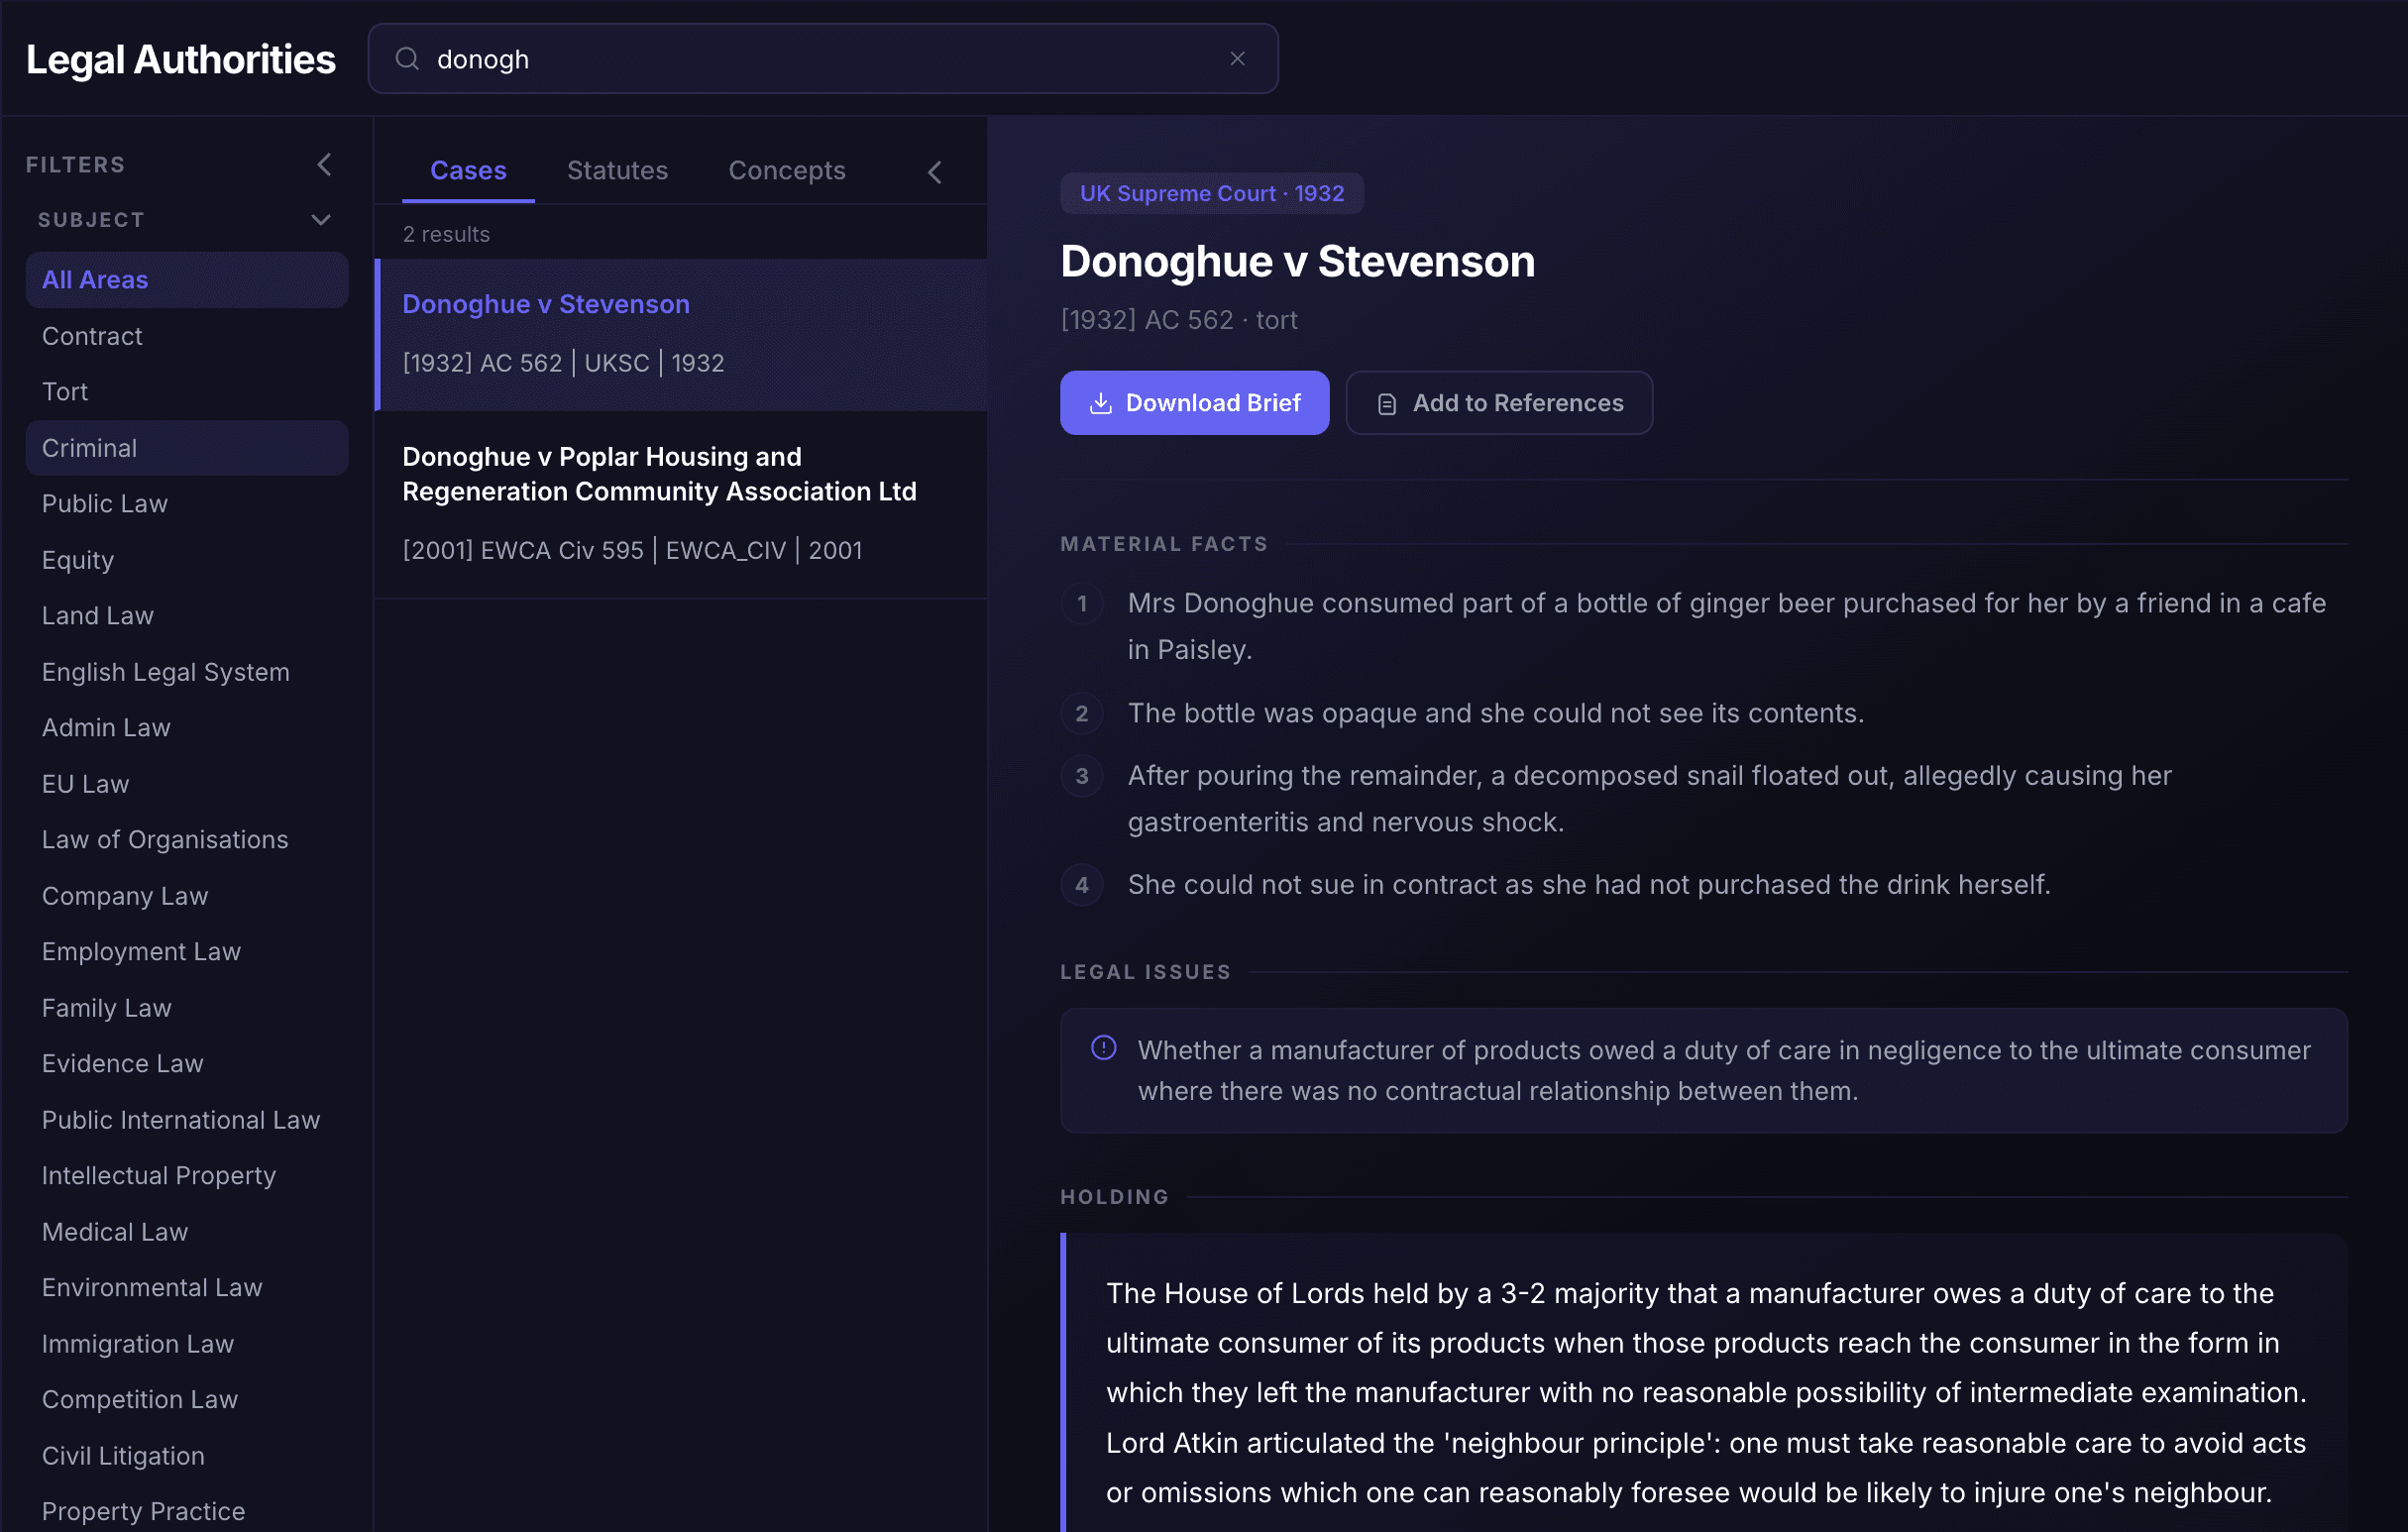Filter by Employment Law subject

point(187,952)
